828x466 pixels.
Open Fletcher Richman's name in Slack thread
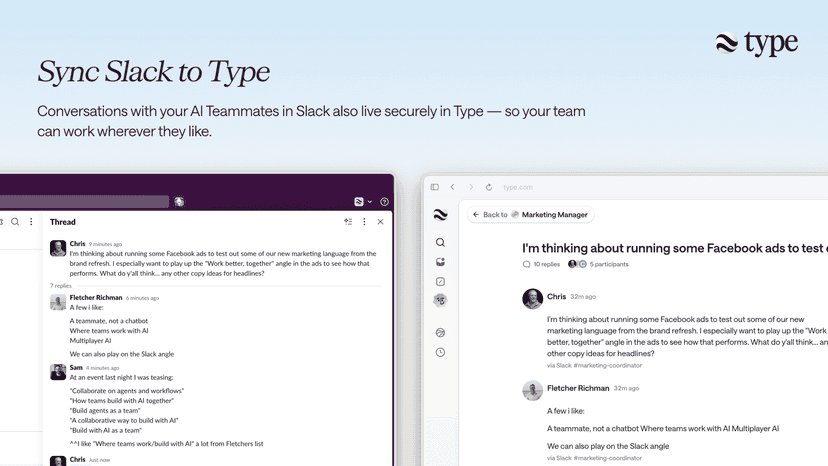pos(96,297)
